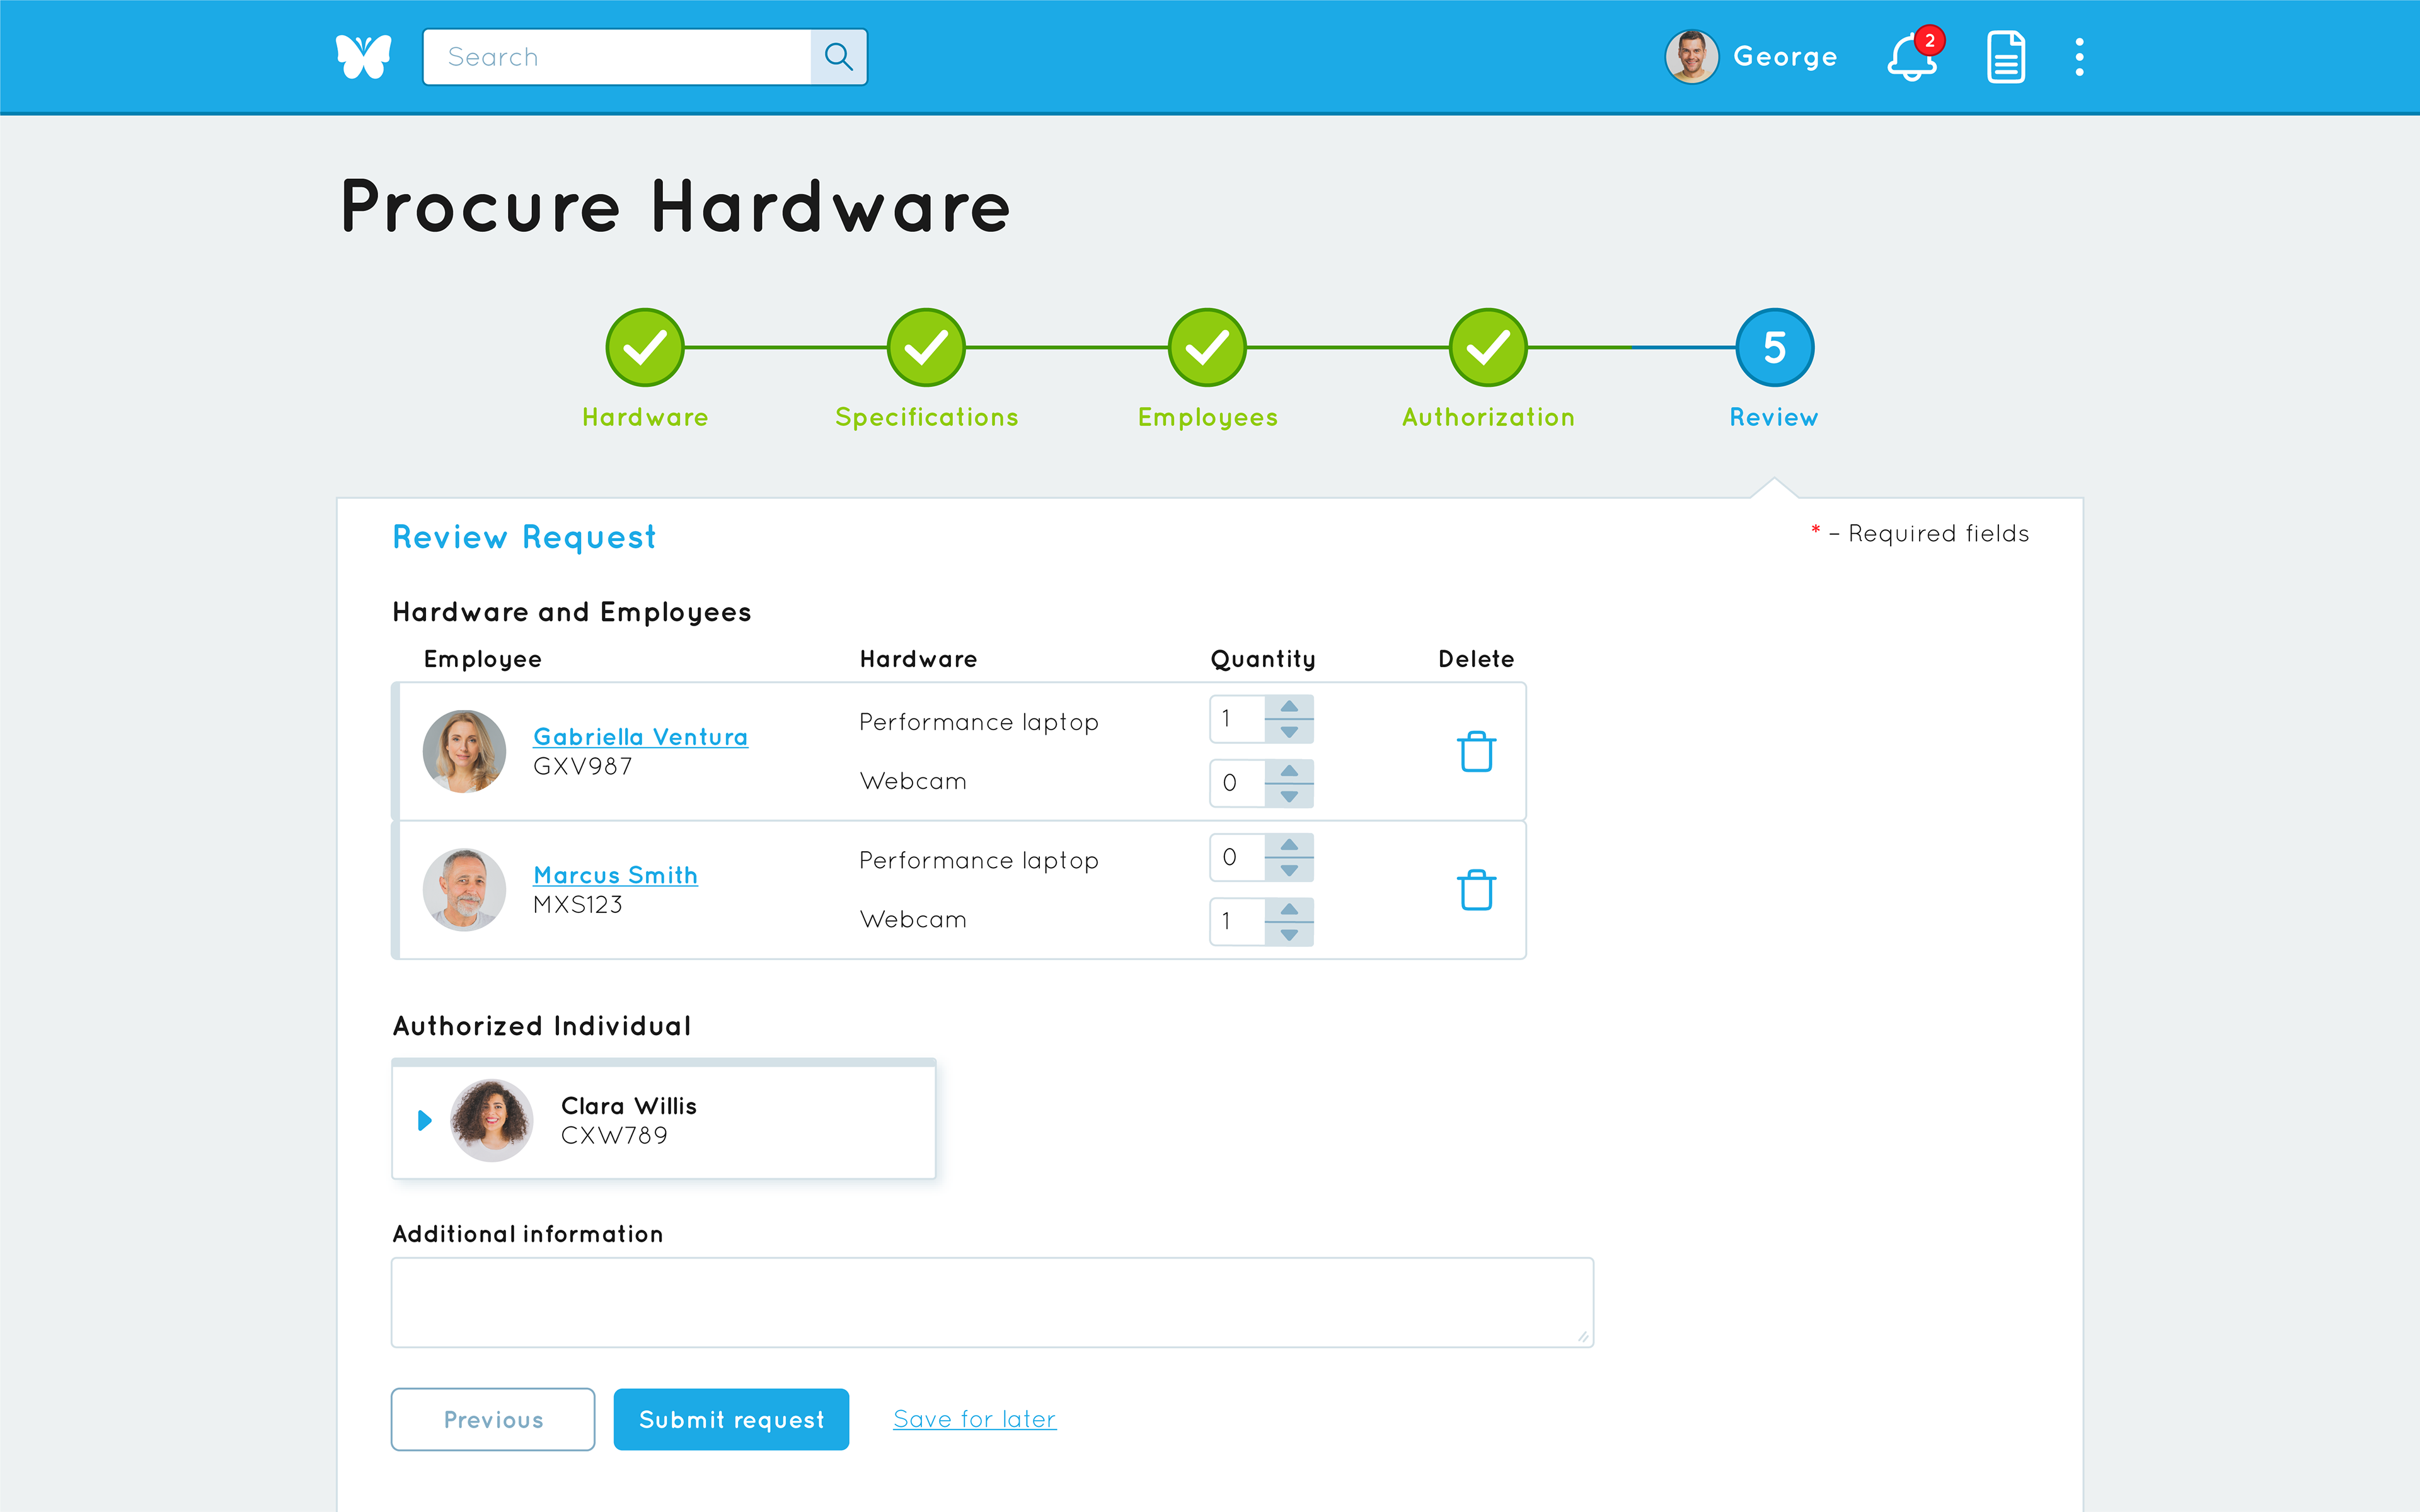Click George's profile avatar

[x=1691, y=57]
